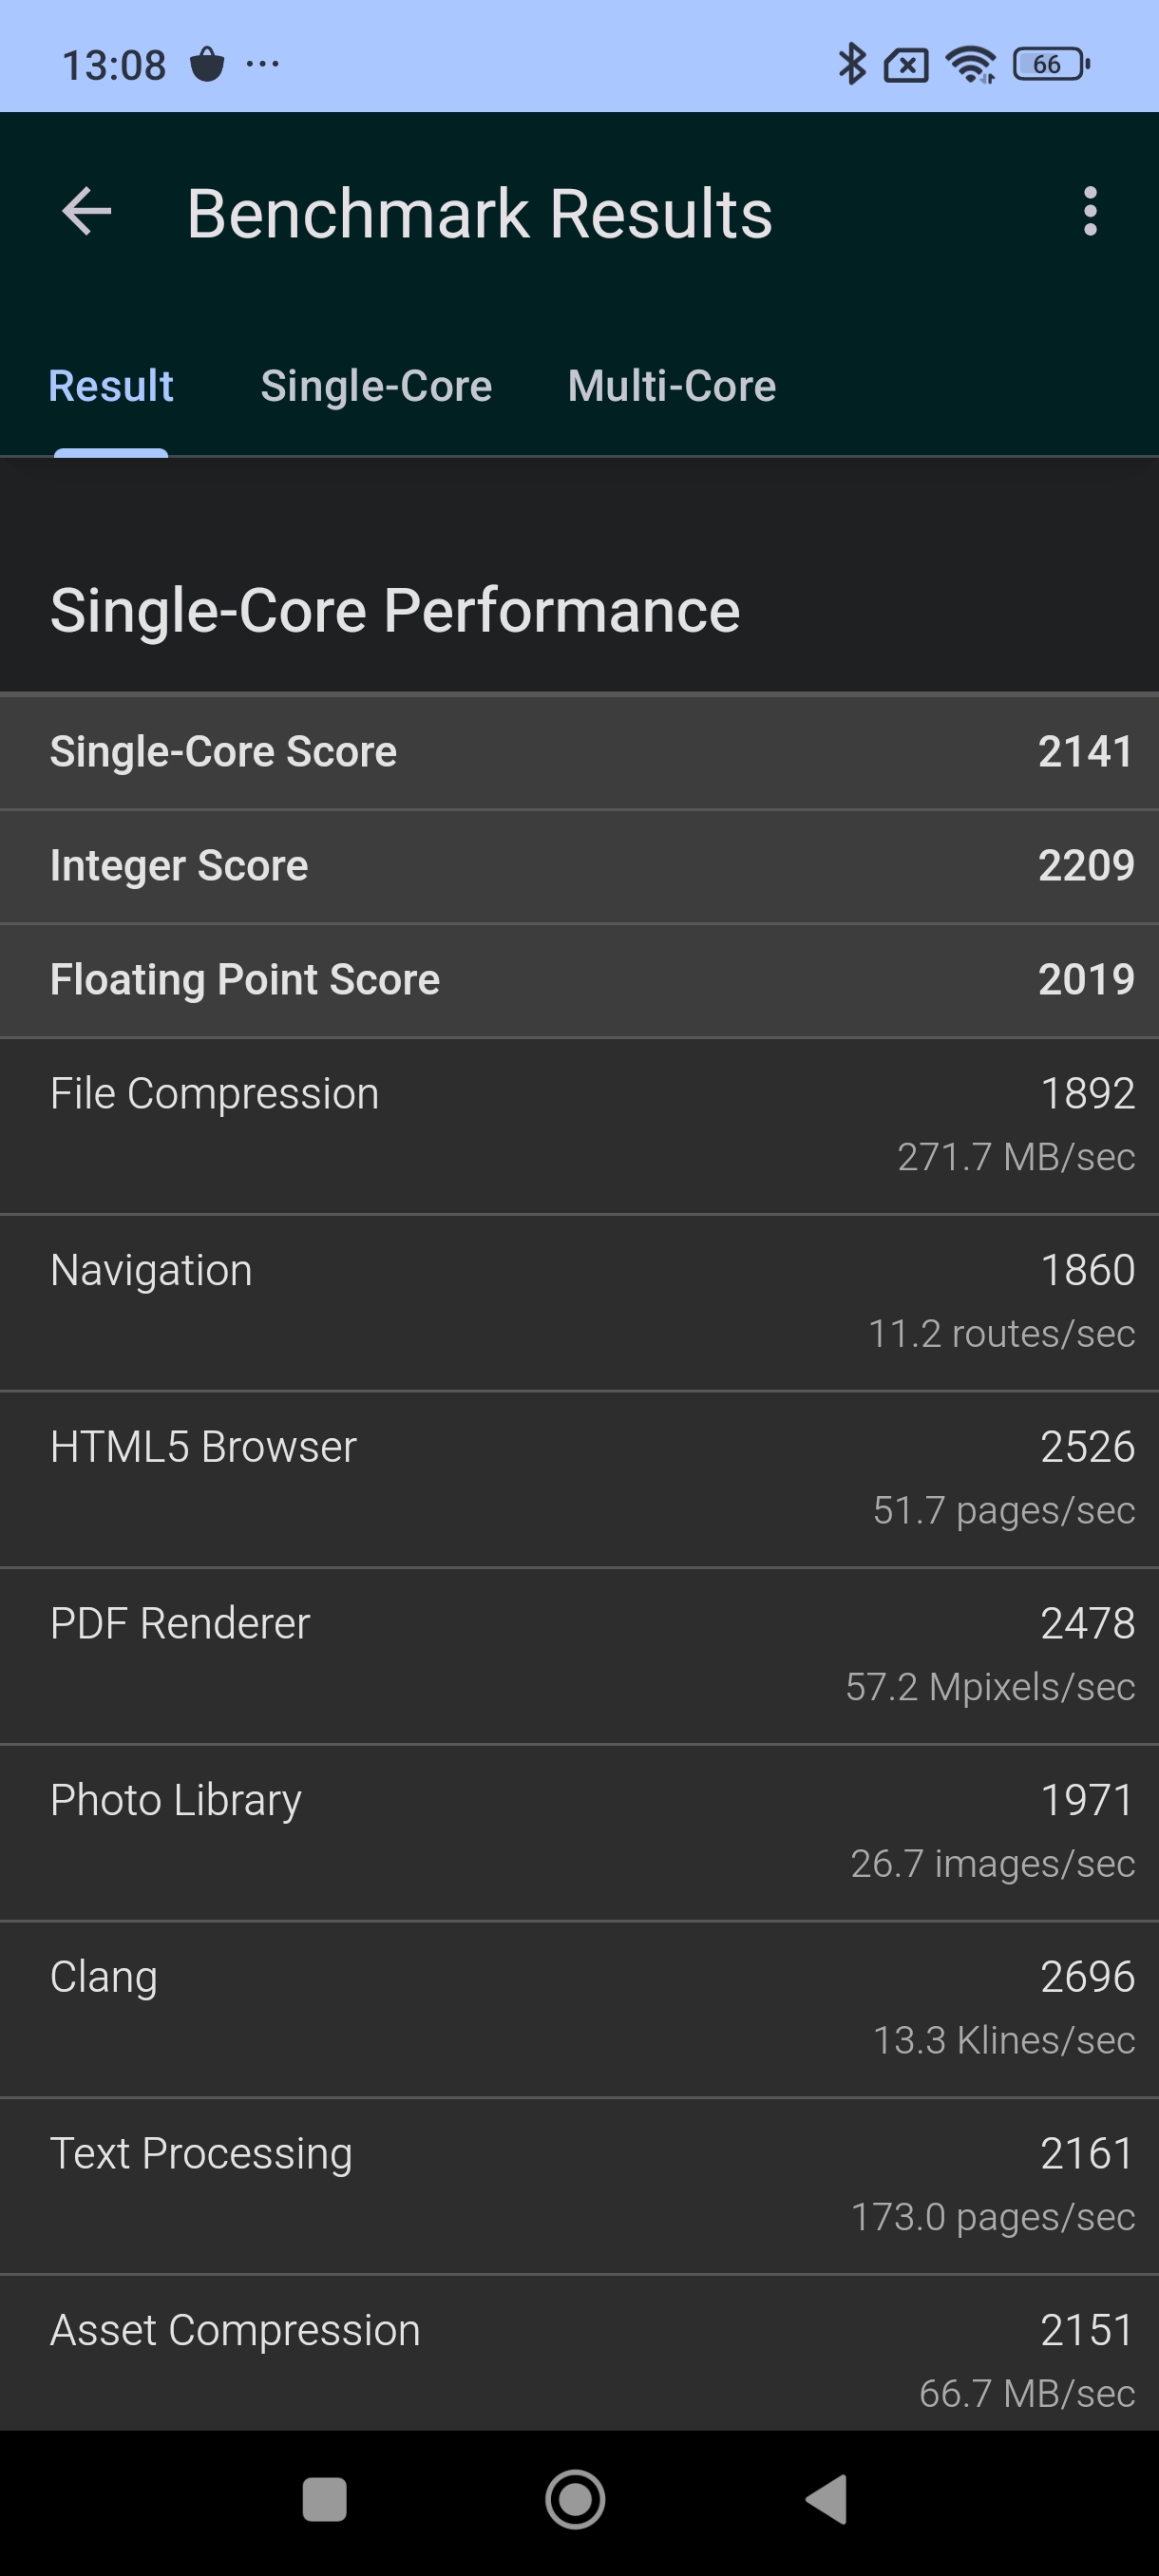
Task: Tap the battery level indicator
Action: click(x=1050, y=65)
